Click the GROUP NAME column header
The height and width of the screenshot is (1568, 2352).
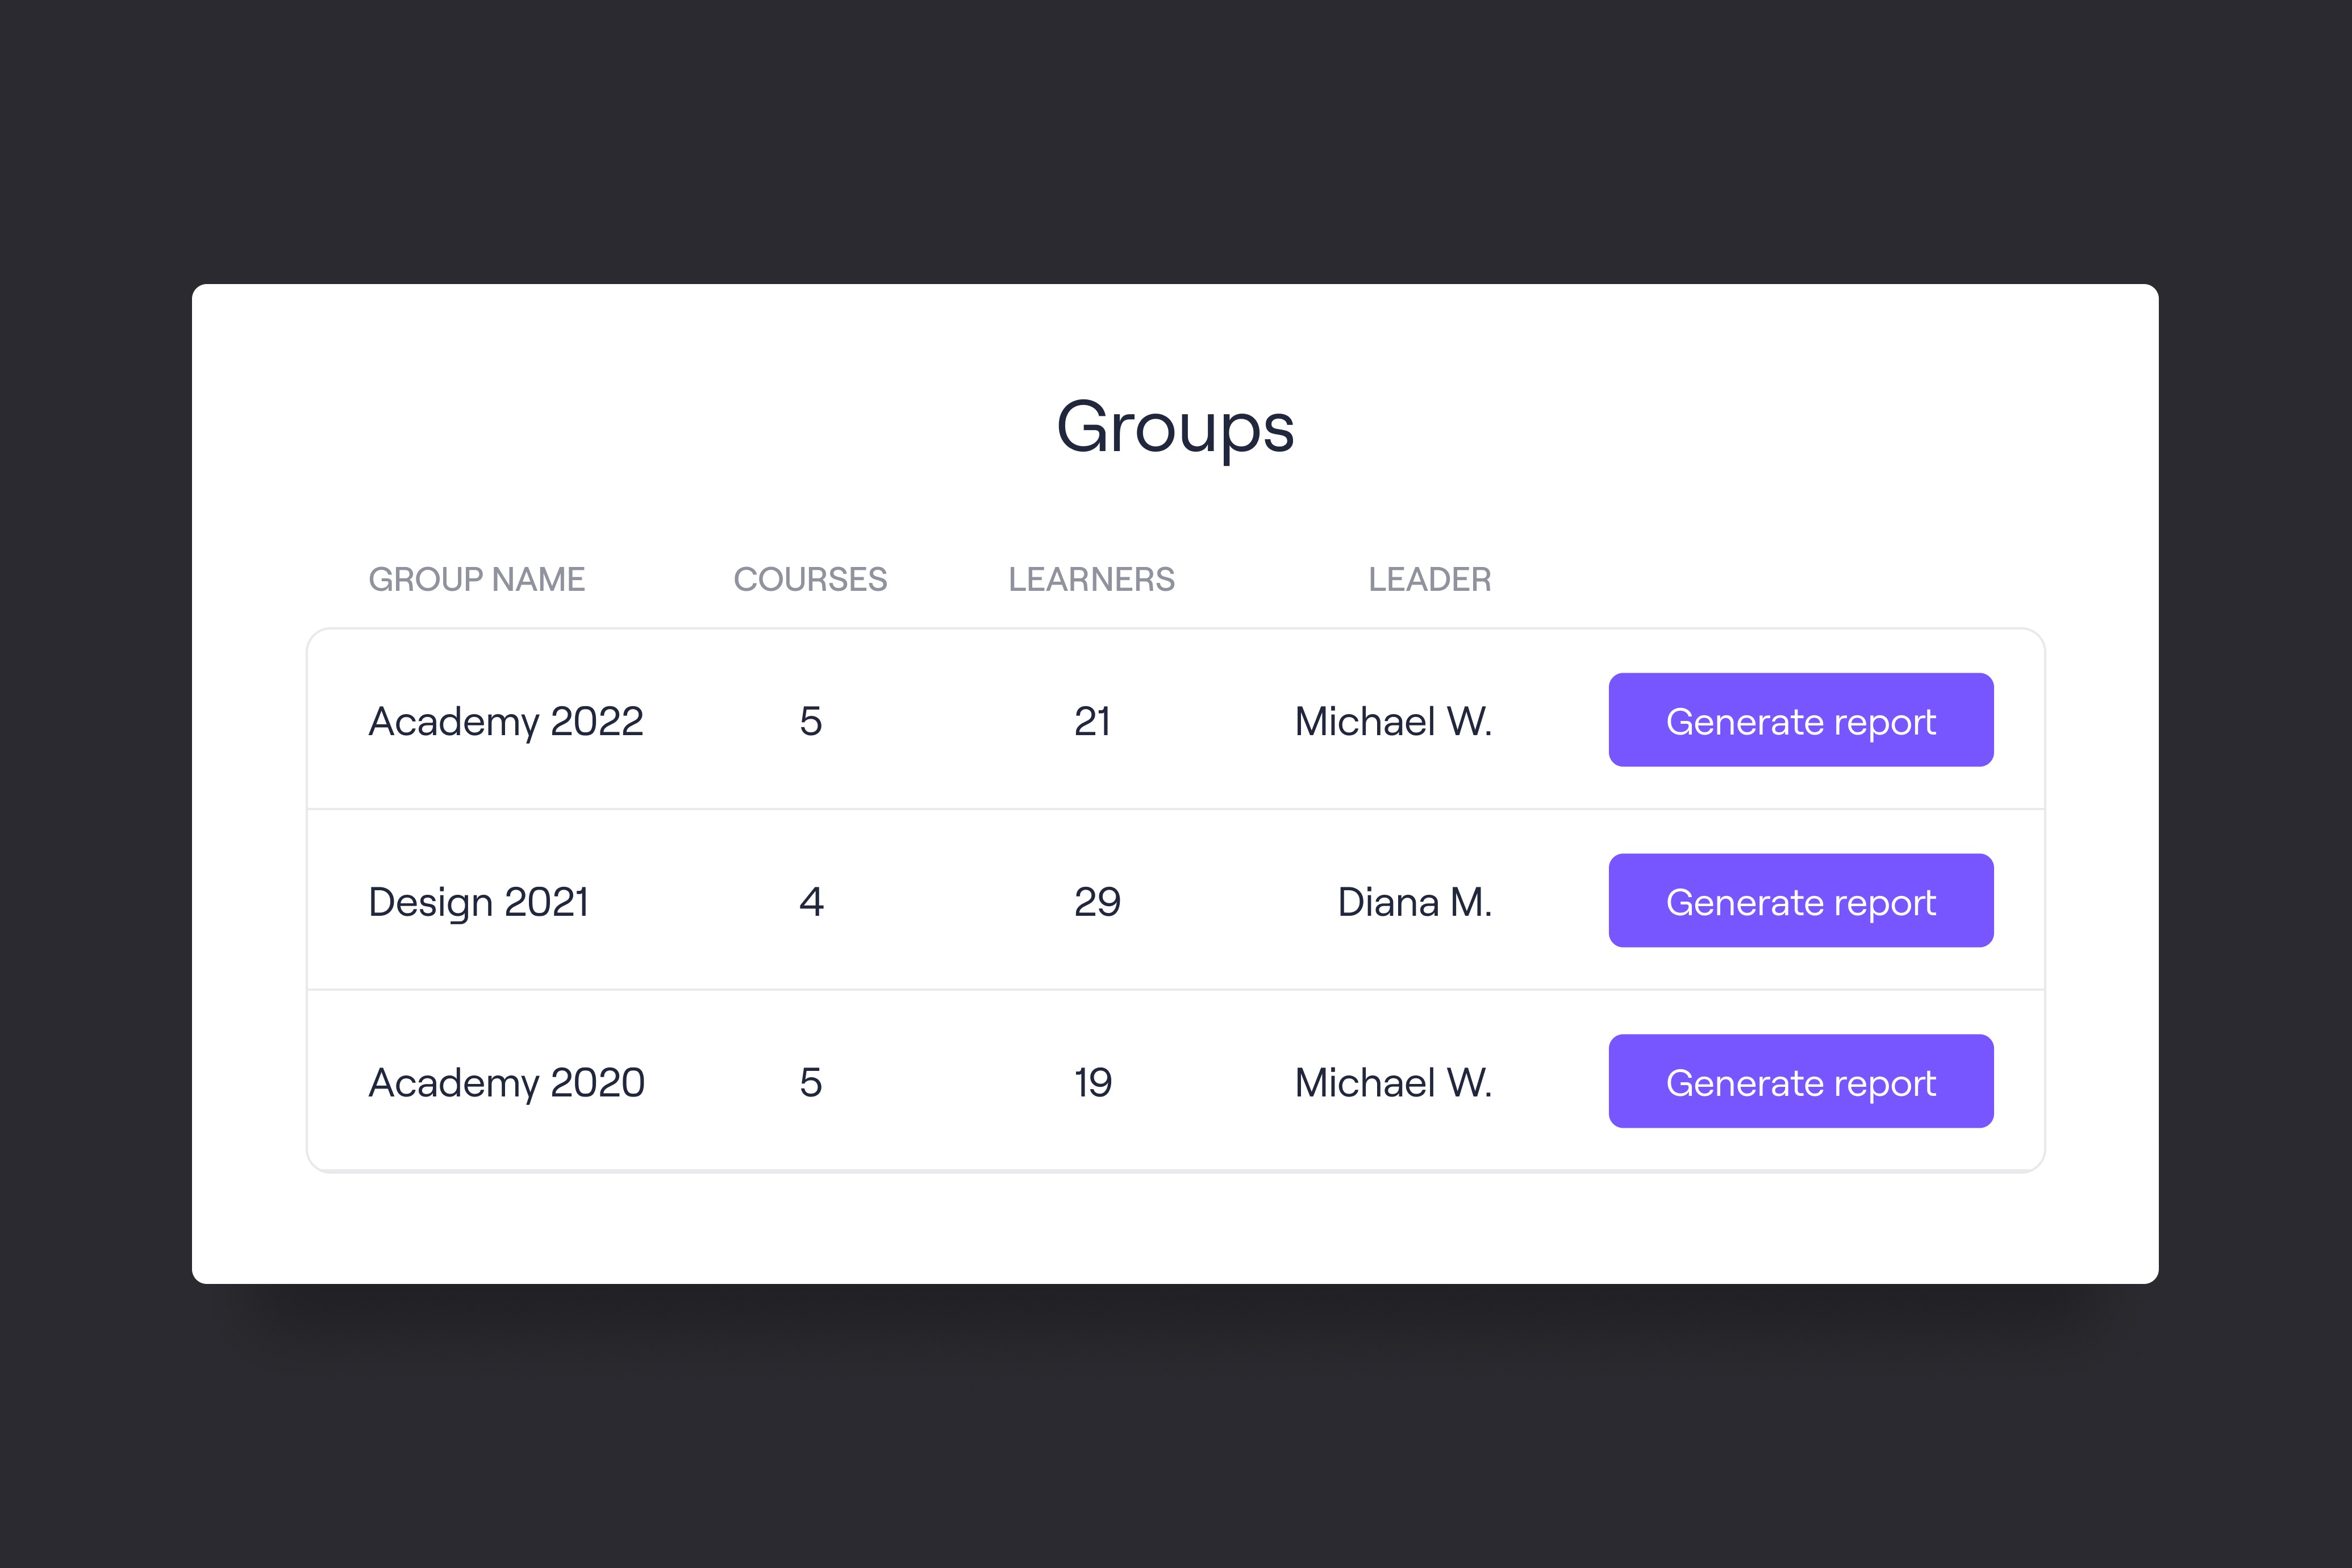(x=476, y=579)
